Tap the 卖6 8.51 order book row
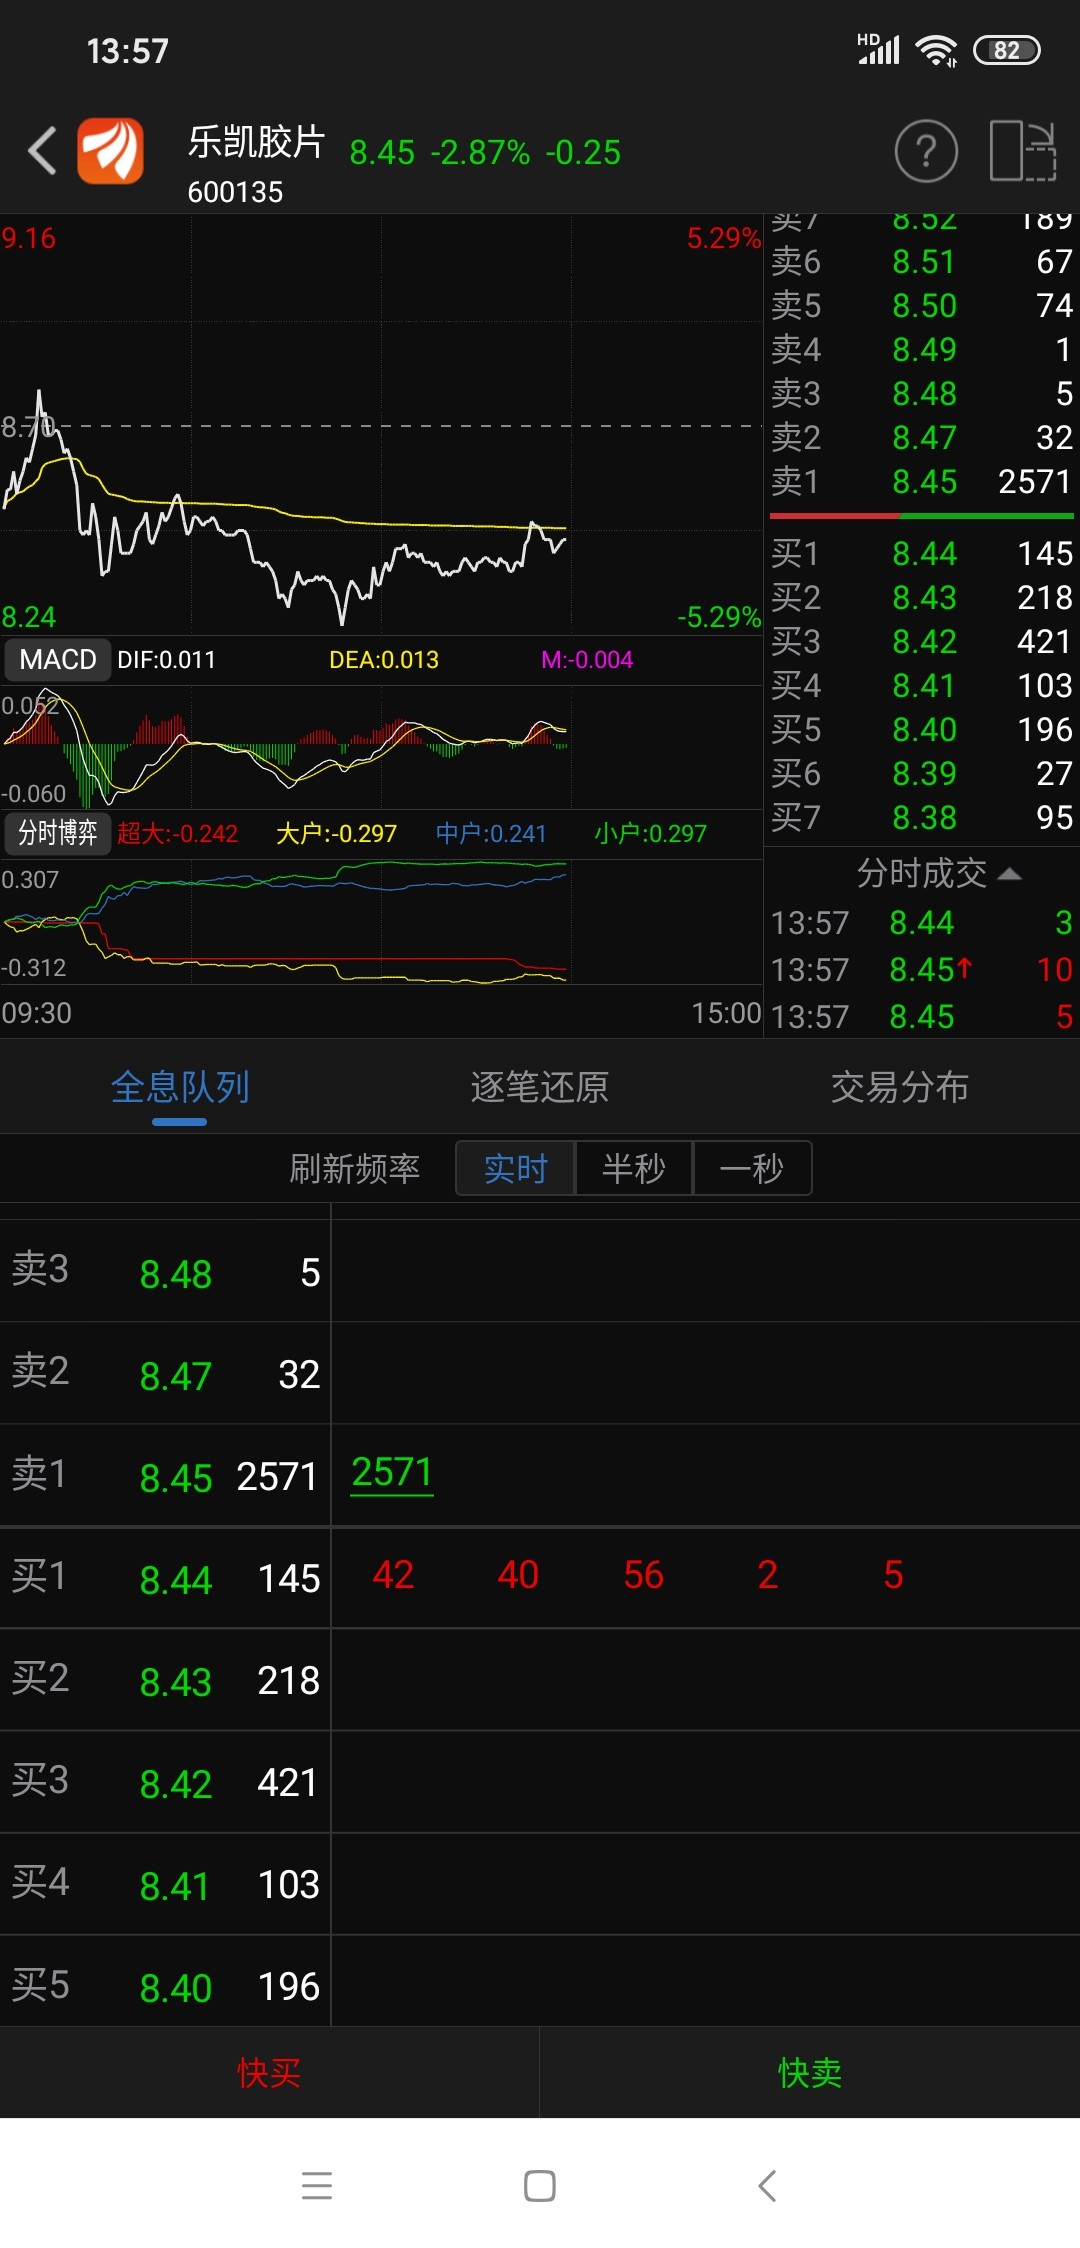Screen dimensions: 1080x2248 click(x=922, y=262)
